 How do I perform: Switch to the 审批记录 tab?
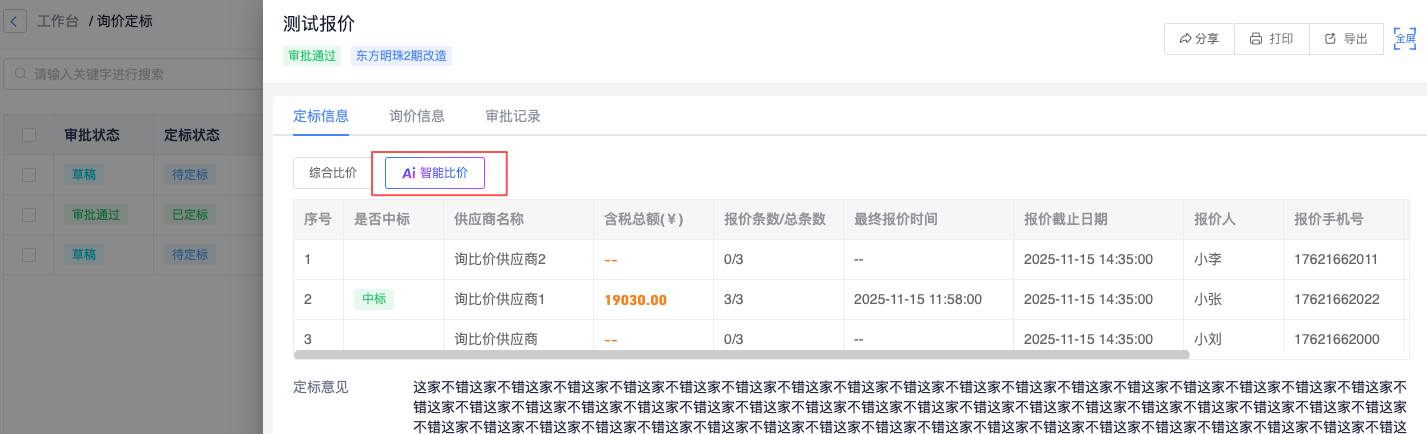coord(513,116)
